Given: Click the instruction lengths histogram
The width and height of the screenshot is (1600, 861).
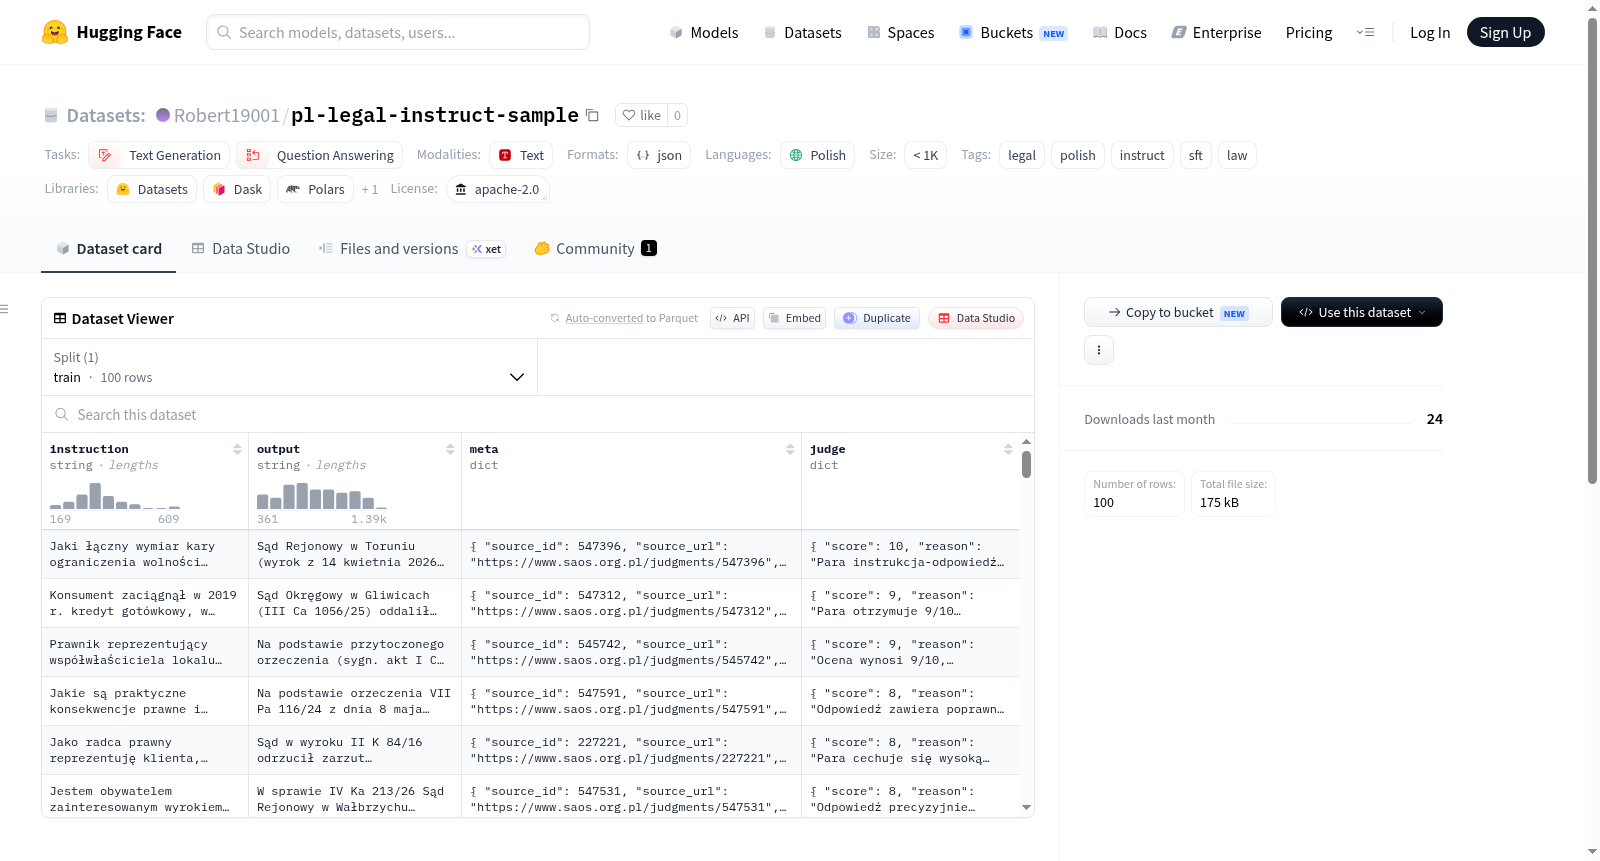Looking at the screenshot, I should (x=115, y=496).
